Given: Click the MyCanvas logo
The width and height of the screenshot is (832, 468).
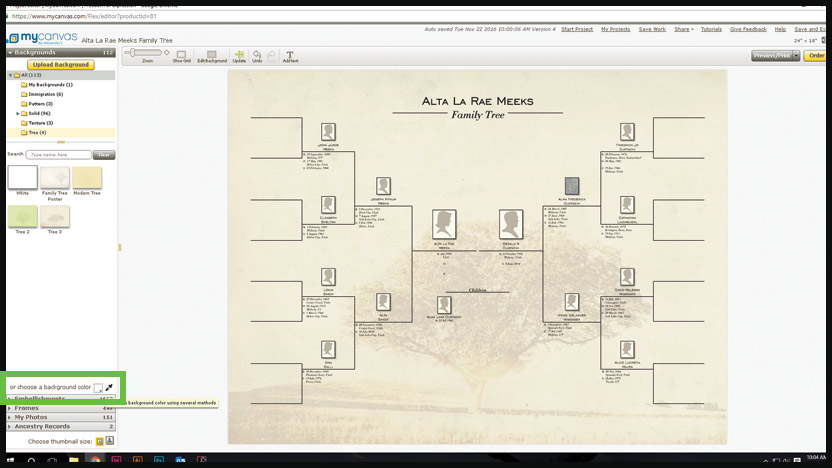Looking at the screenshot, I should (43, 38).
